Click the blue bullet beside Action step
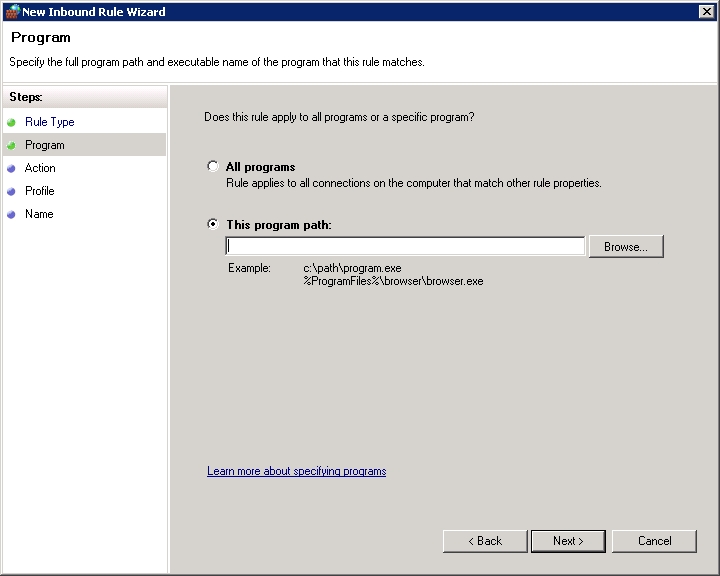 [11, 168]
